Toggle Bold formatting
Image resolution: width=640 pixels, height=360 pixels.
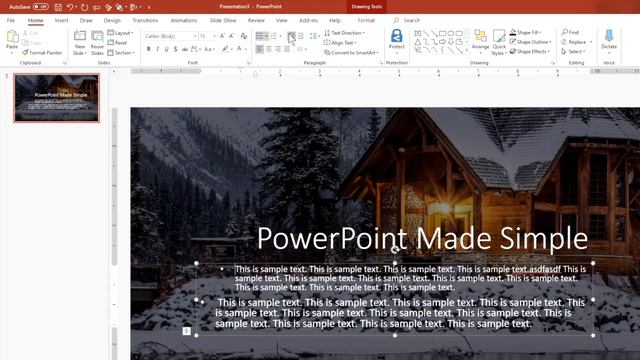149,49
